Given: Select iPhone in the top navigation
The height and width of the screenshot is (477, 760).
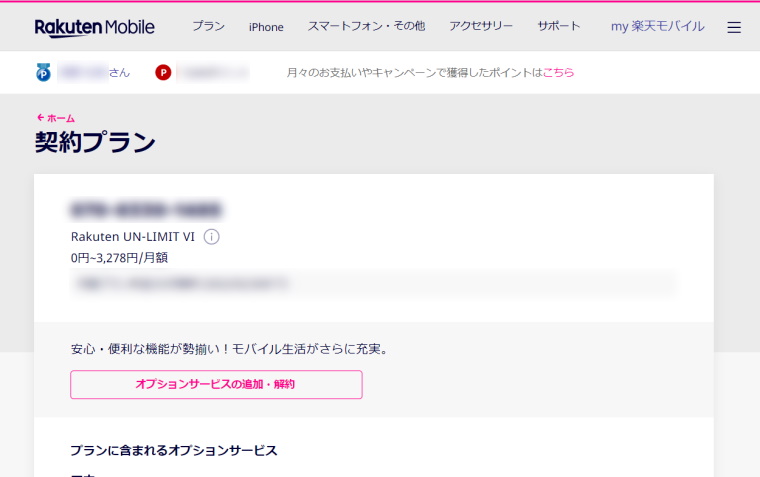Looking at the screenshot, I should pyautogui.click(x=266, y=27).
